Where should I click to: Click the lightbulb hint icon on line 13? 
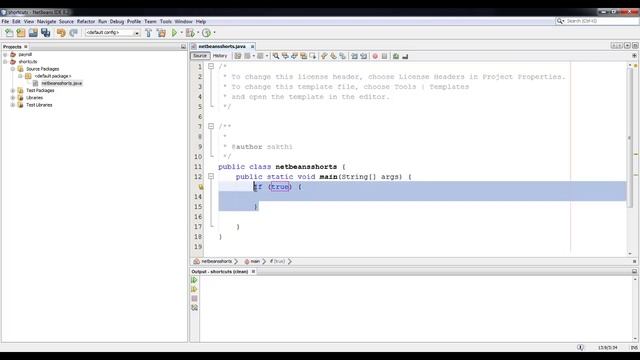click(200, 187)
